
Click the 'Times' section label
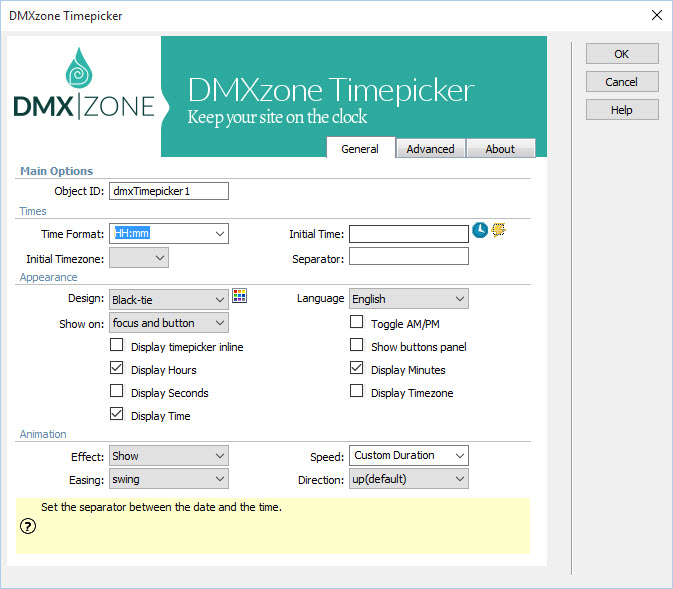(x=33, y=211)
